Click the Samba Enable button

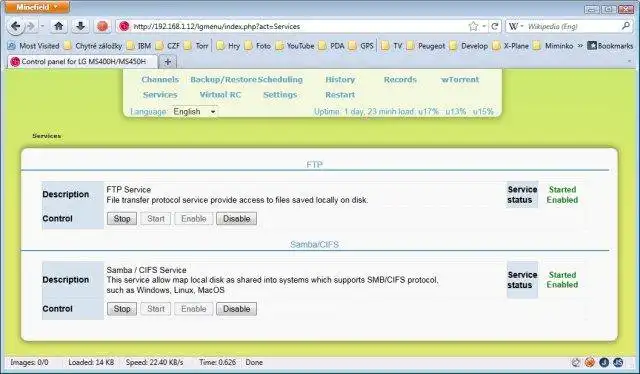(x=193, y=309)
